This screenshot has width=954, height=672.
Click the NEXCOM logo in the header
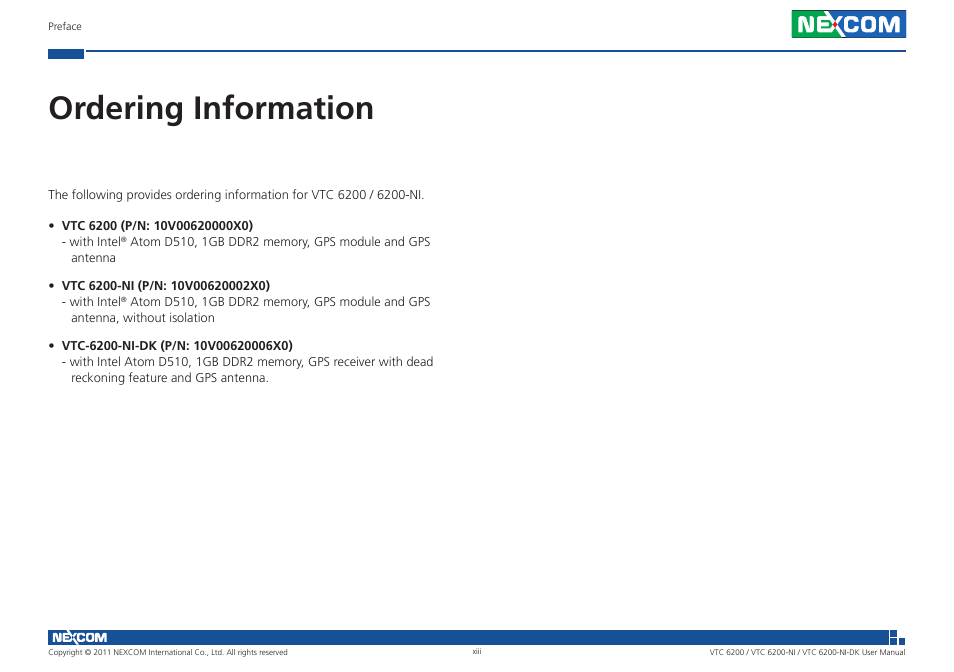848,24
